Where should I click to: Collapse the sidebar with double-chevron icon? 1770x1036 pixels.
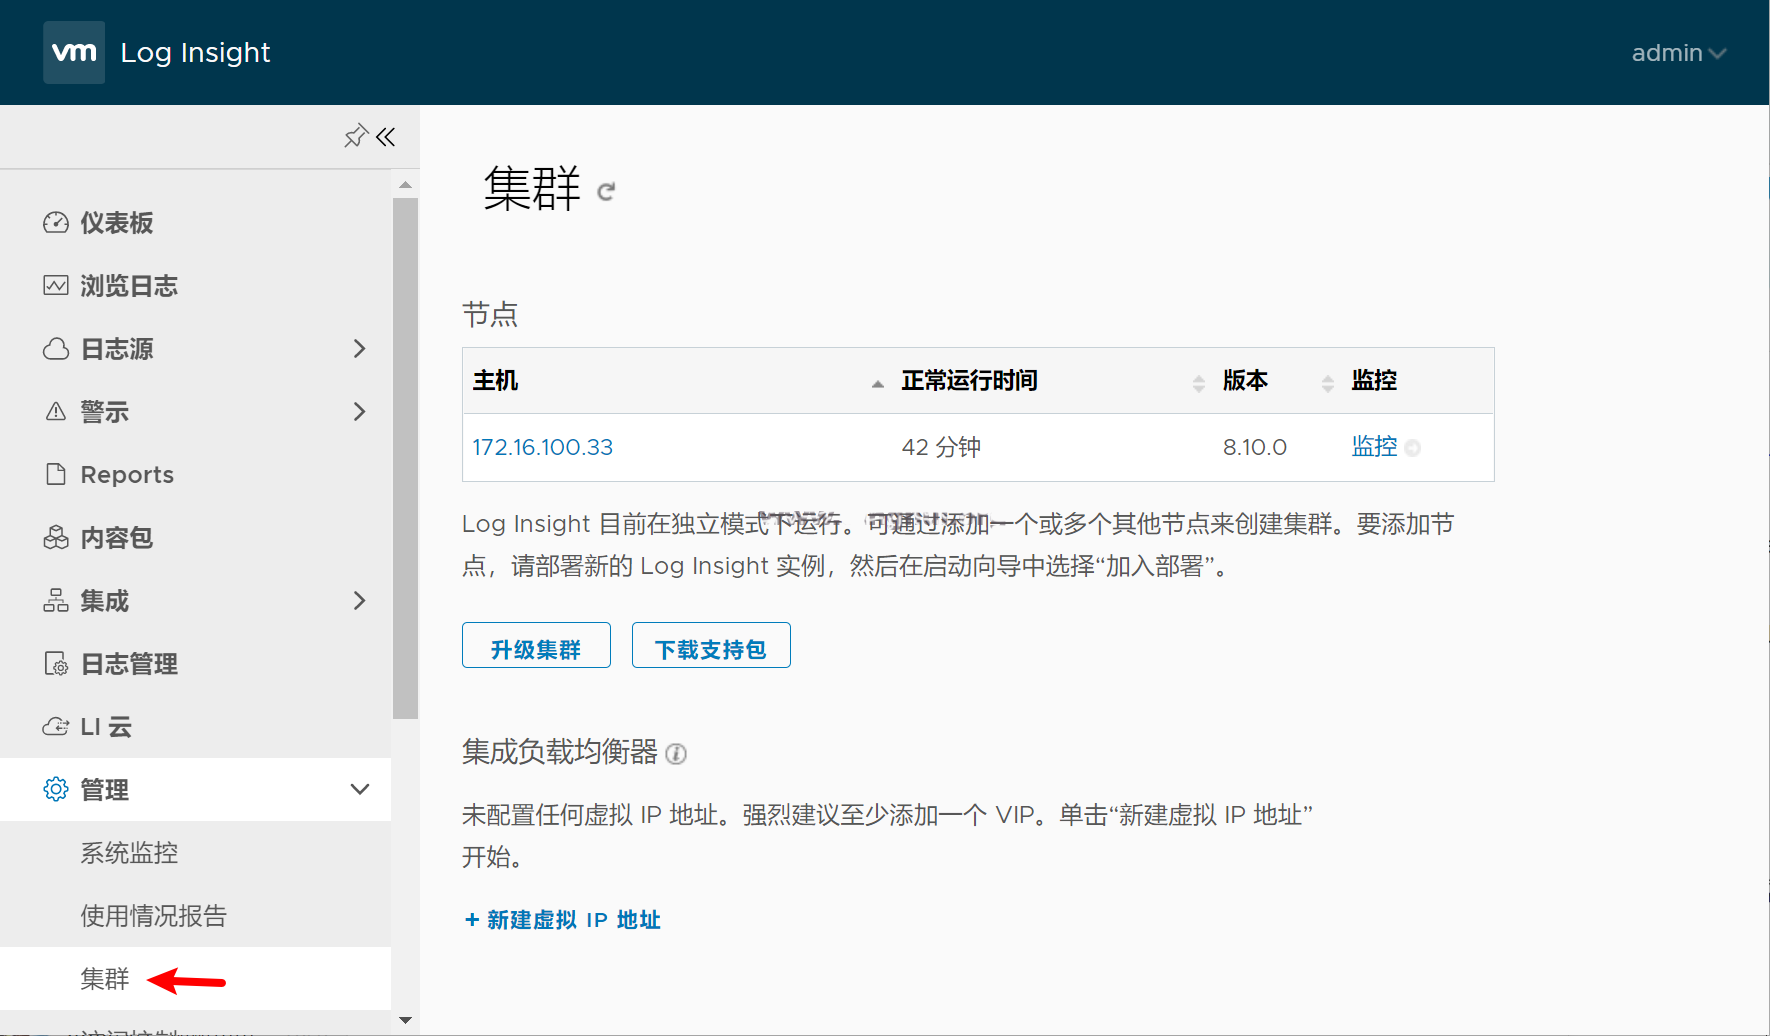(x=386, y=136)
